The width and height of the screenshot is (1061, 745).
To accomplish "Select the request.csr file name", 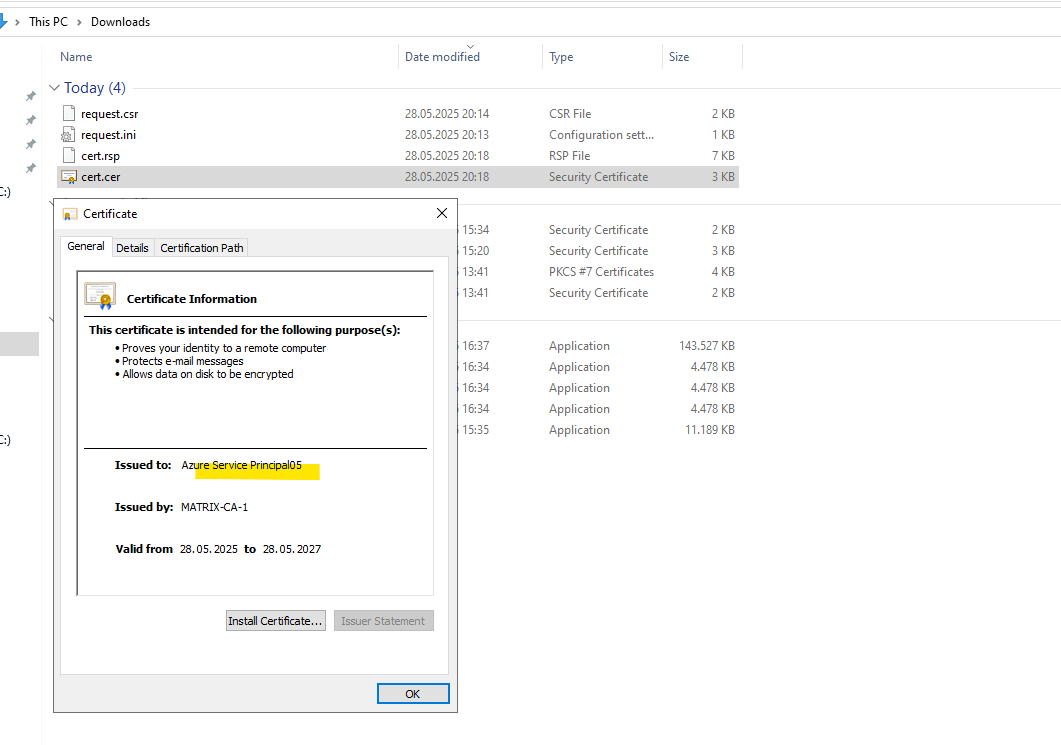I will [x=110, y=114].
